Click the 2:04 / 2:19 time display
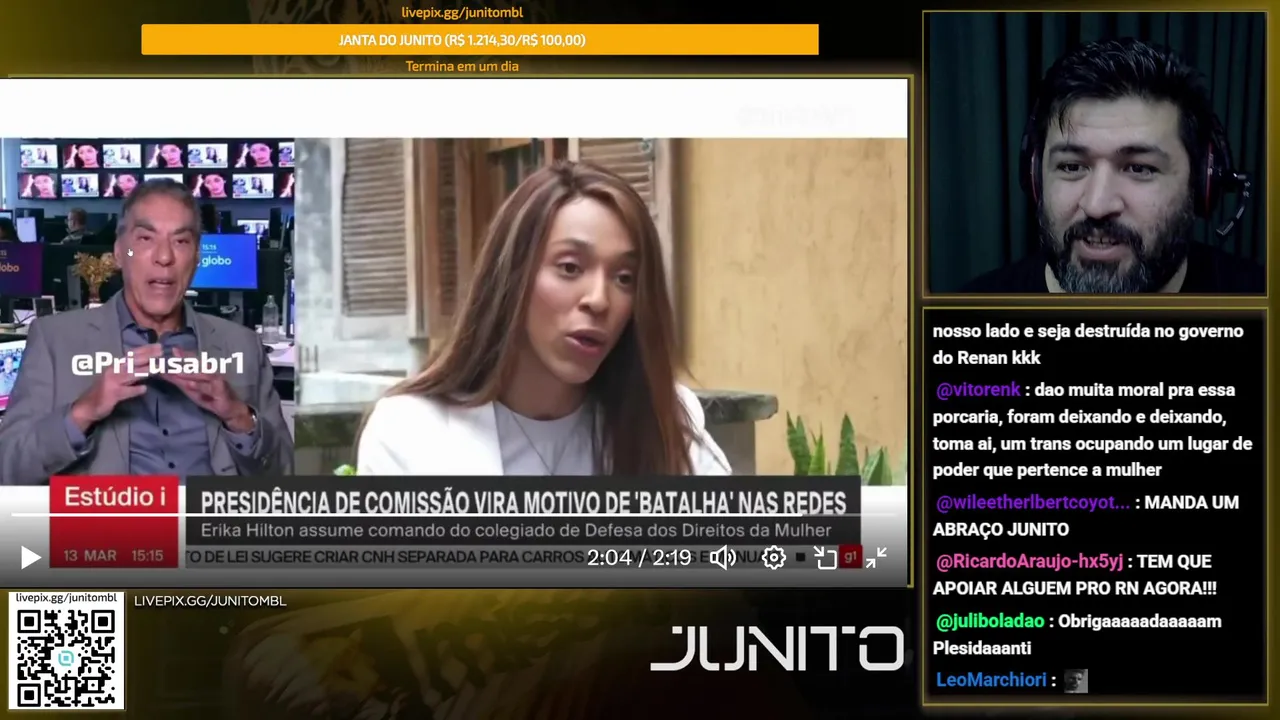The width and height of the screenshot is (1280, 720). 639,558
